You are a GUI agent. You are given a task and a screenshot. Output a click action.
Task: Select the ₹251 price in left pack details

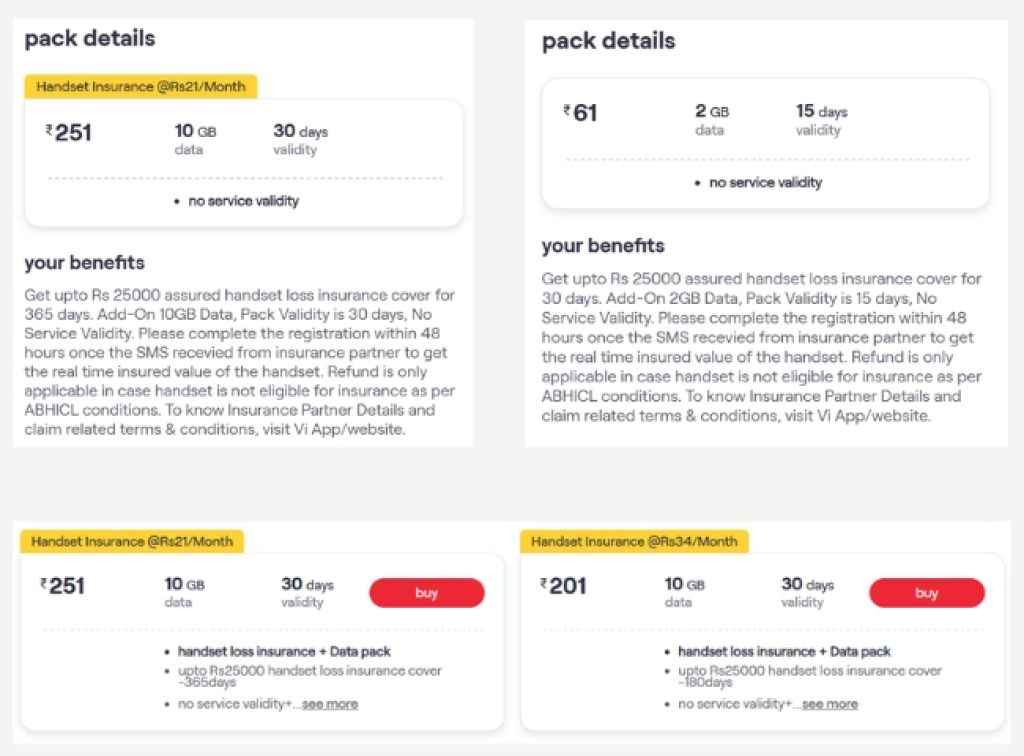pos(69,132)
